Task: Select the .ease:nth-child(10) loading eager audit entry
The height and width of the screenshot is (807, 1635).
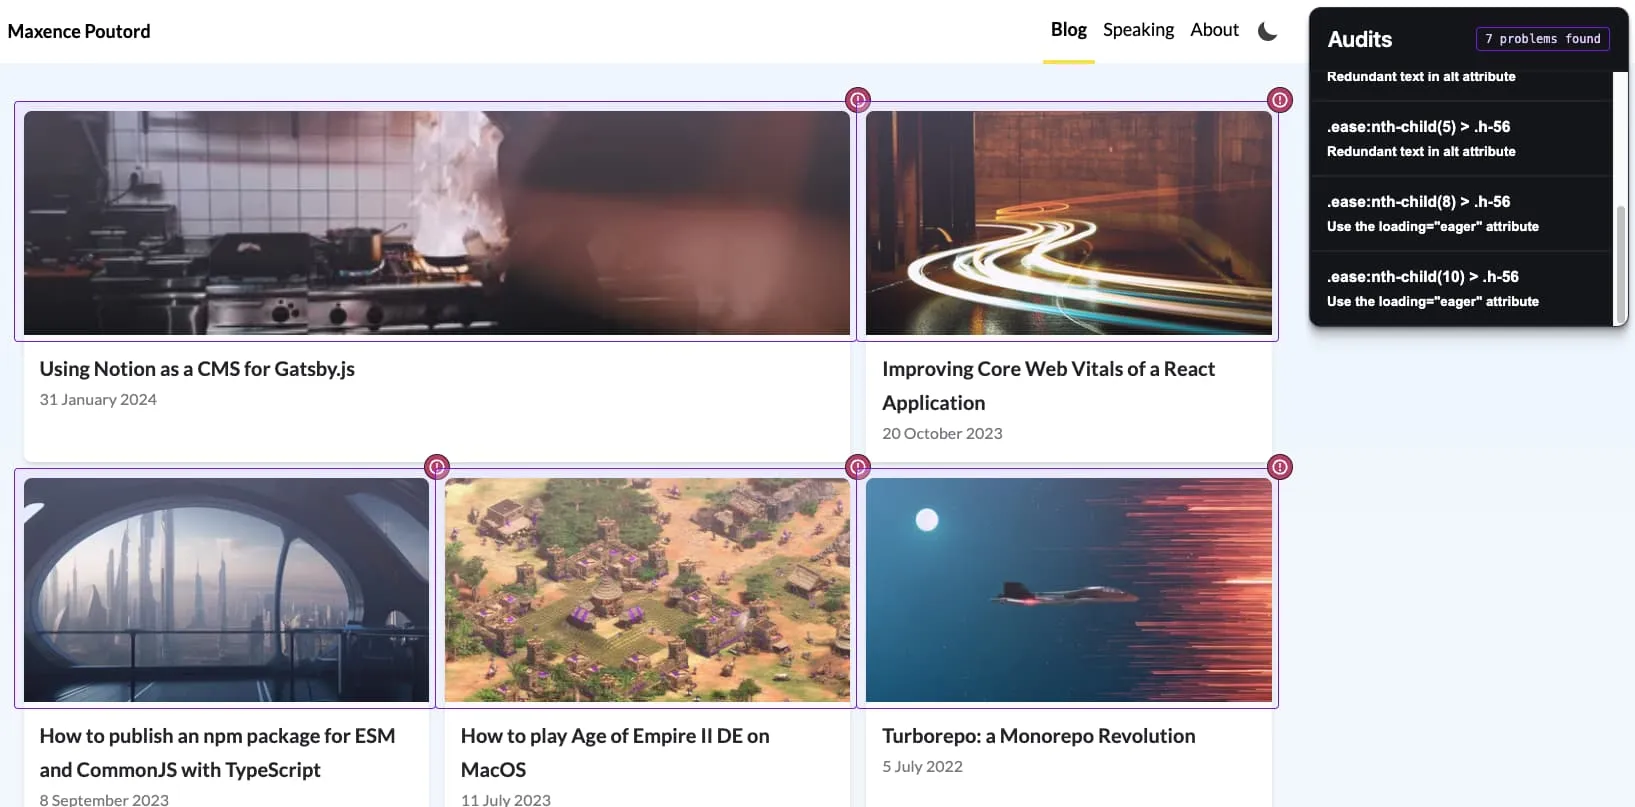Action: pos(1461,288)
